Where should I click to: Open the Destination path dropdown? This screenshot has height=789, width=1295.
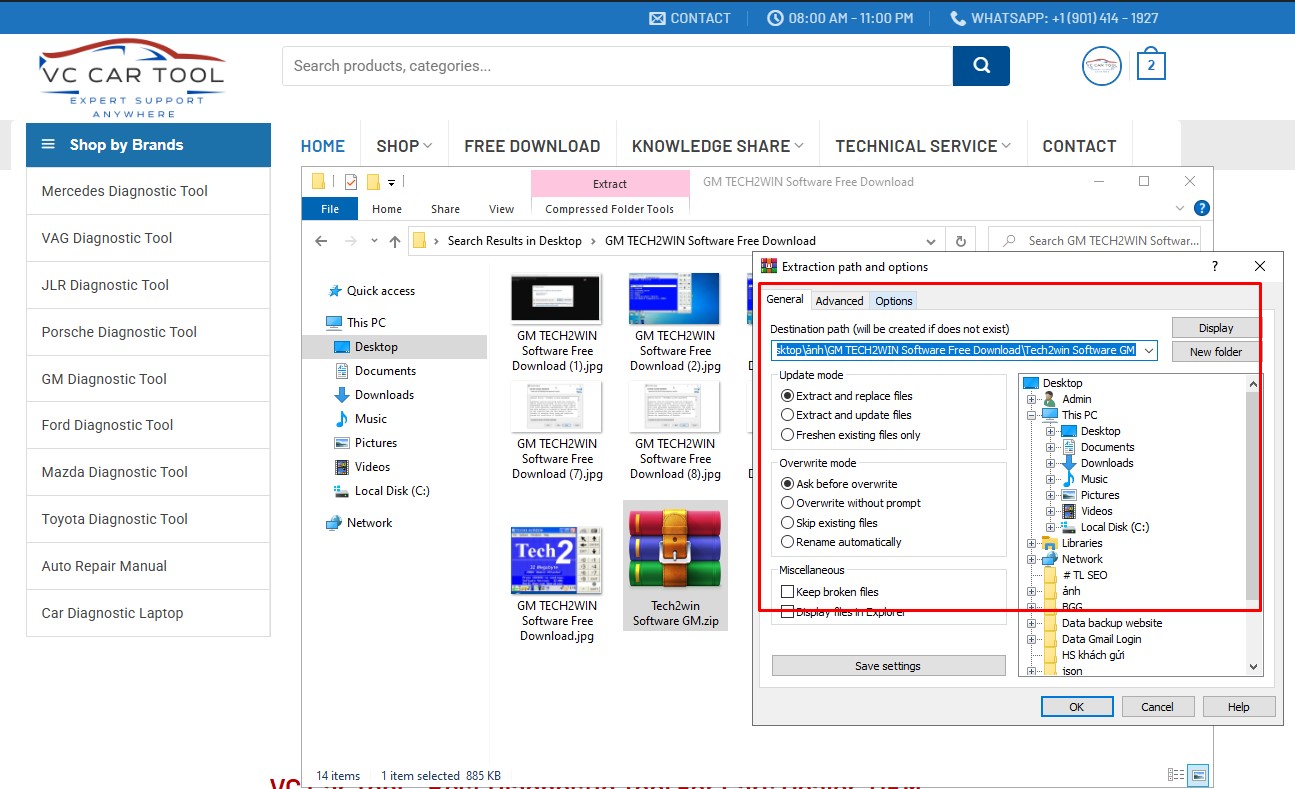coord(1149,350)
